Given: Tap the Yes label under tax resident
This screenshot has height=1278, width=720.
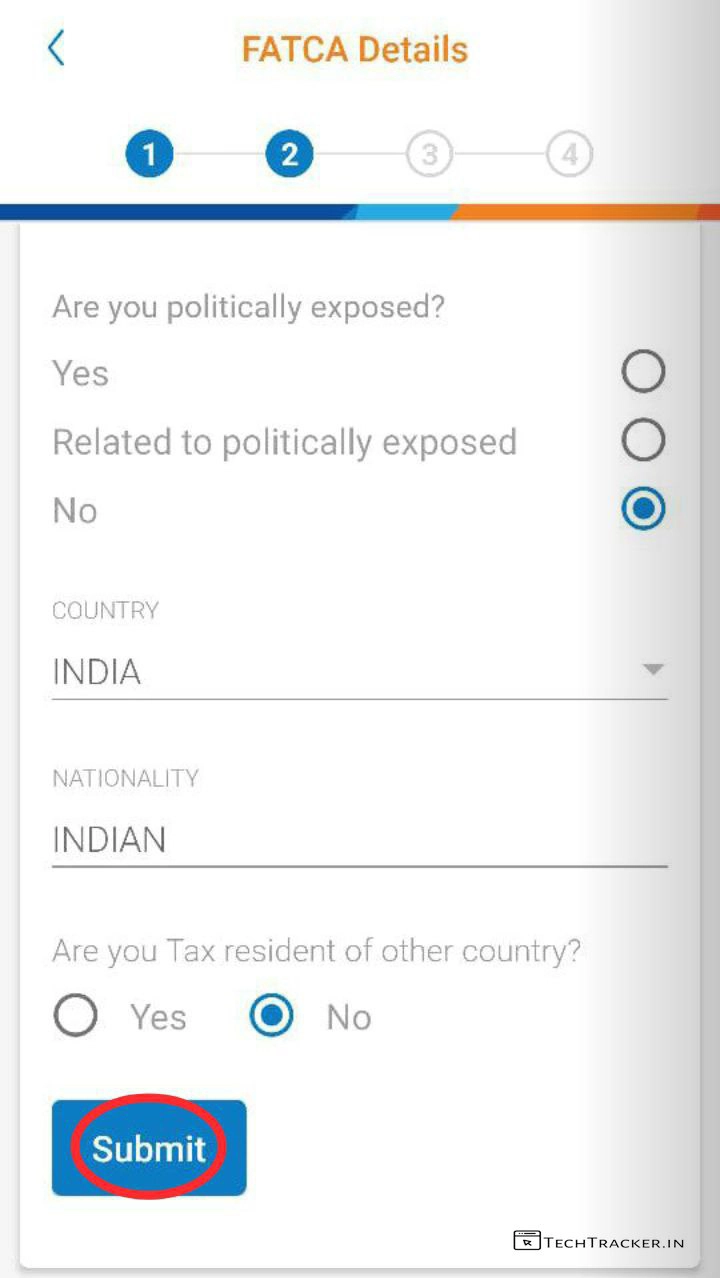Looking at the screenshot, I should click(x=158, y=1017).
